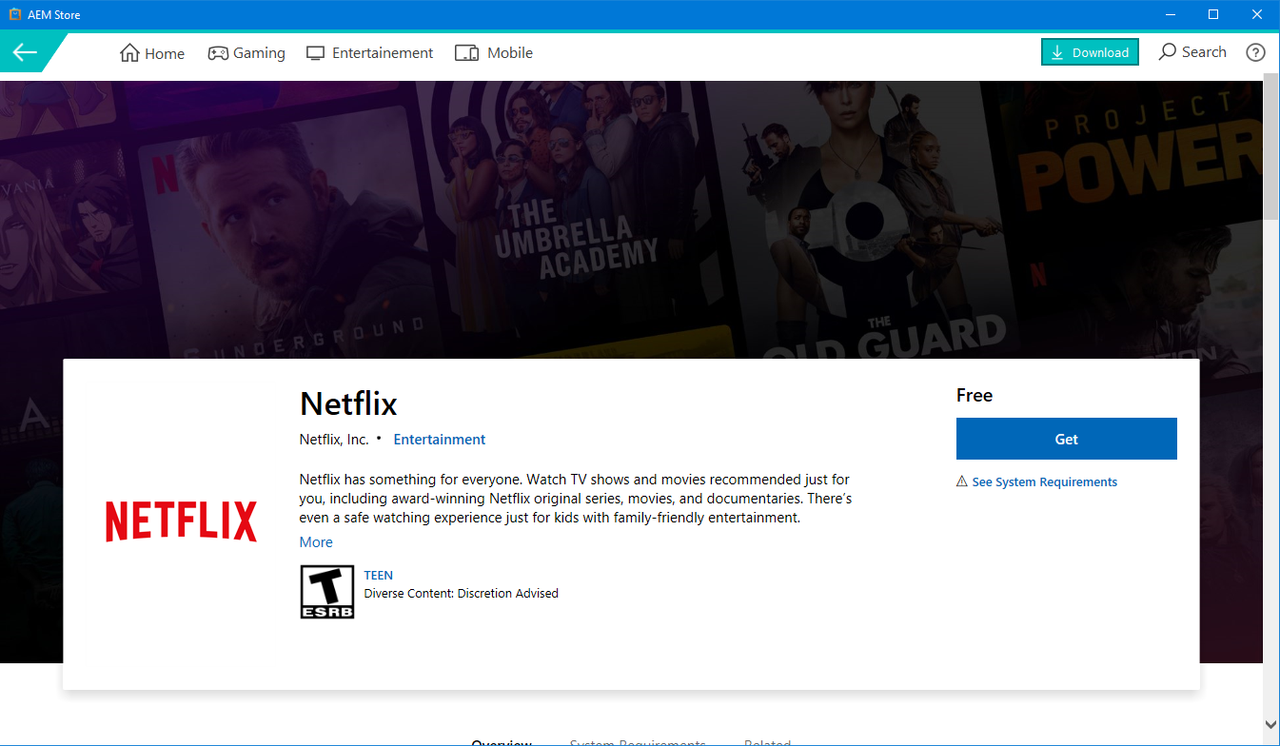Click the AEM Store title bar icon
1280x746 pixels.
coord(15,15)
